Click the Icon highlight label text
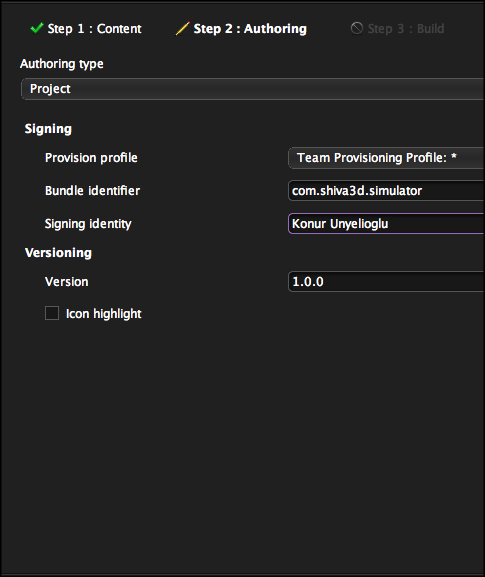485x577 pixels. click(x=103, y=314)
